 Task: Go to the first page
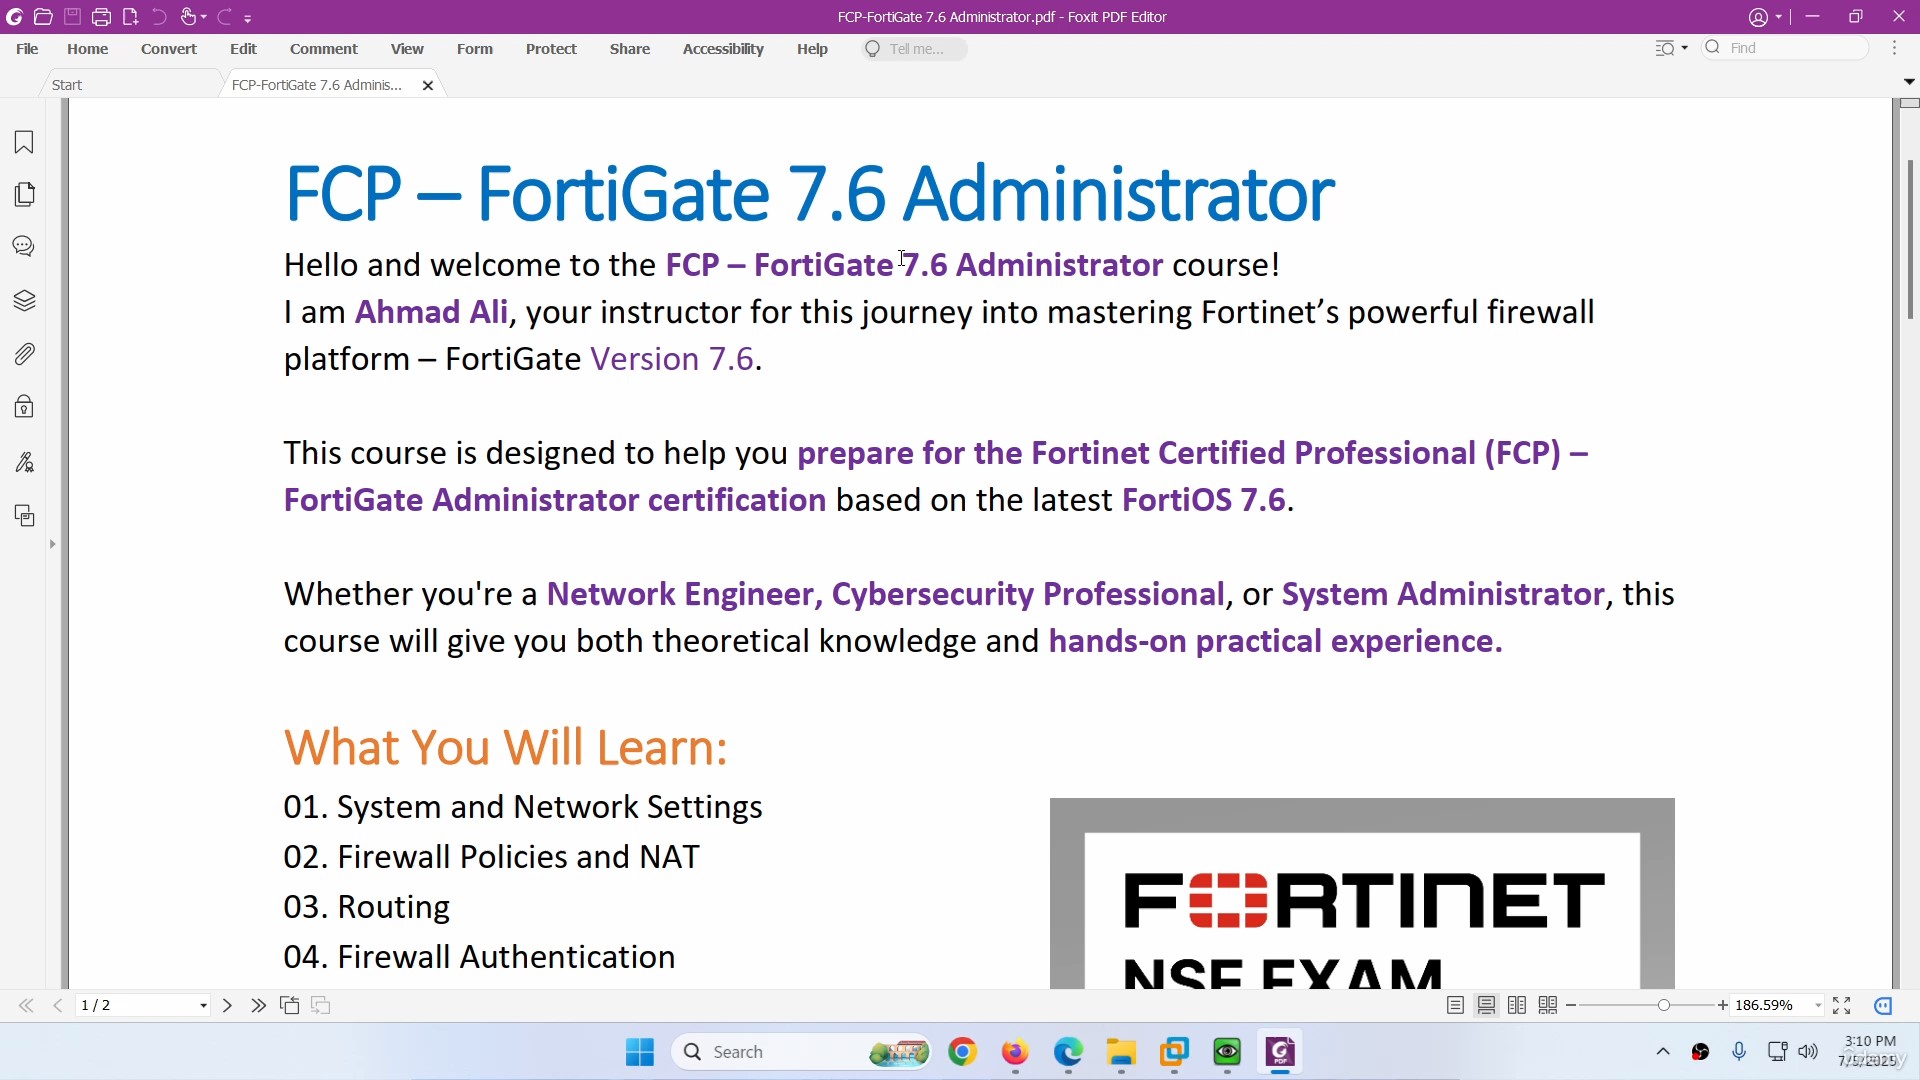tap(26, 1006)
